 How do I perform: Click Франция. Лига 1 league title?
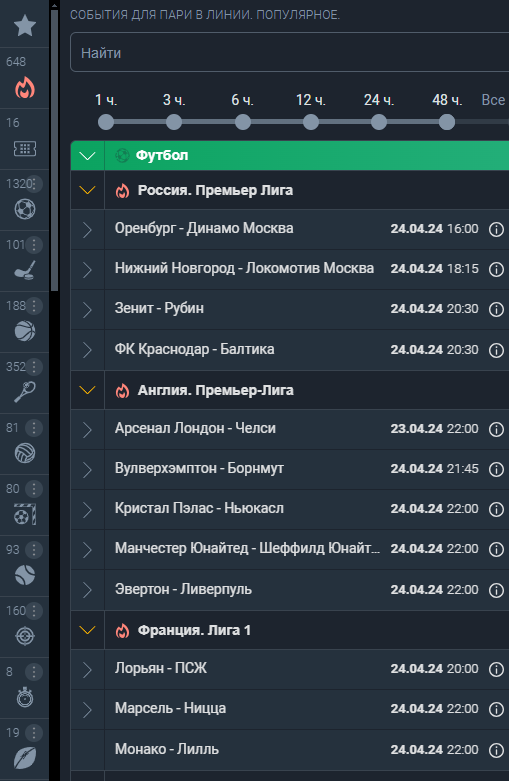click(x=194, y=630)
